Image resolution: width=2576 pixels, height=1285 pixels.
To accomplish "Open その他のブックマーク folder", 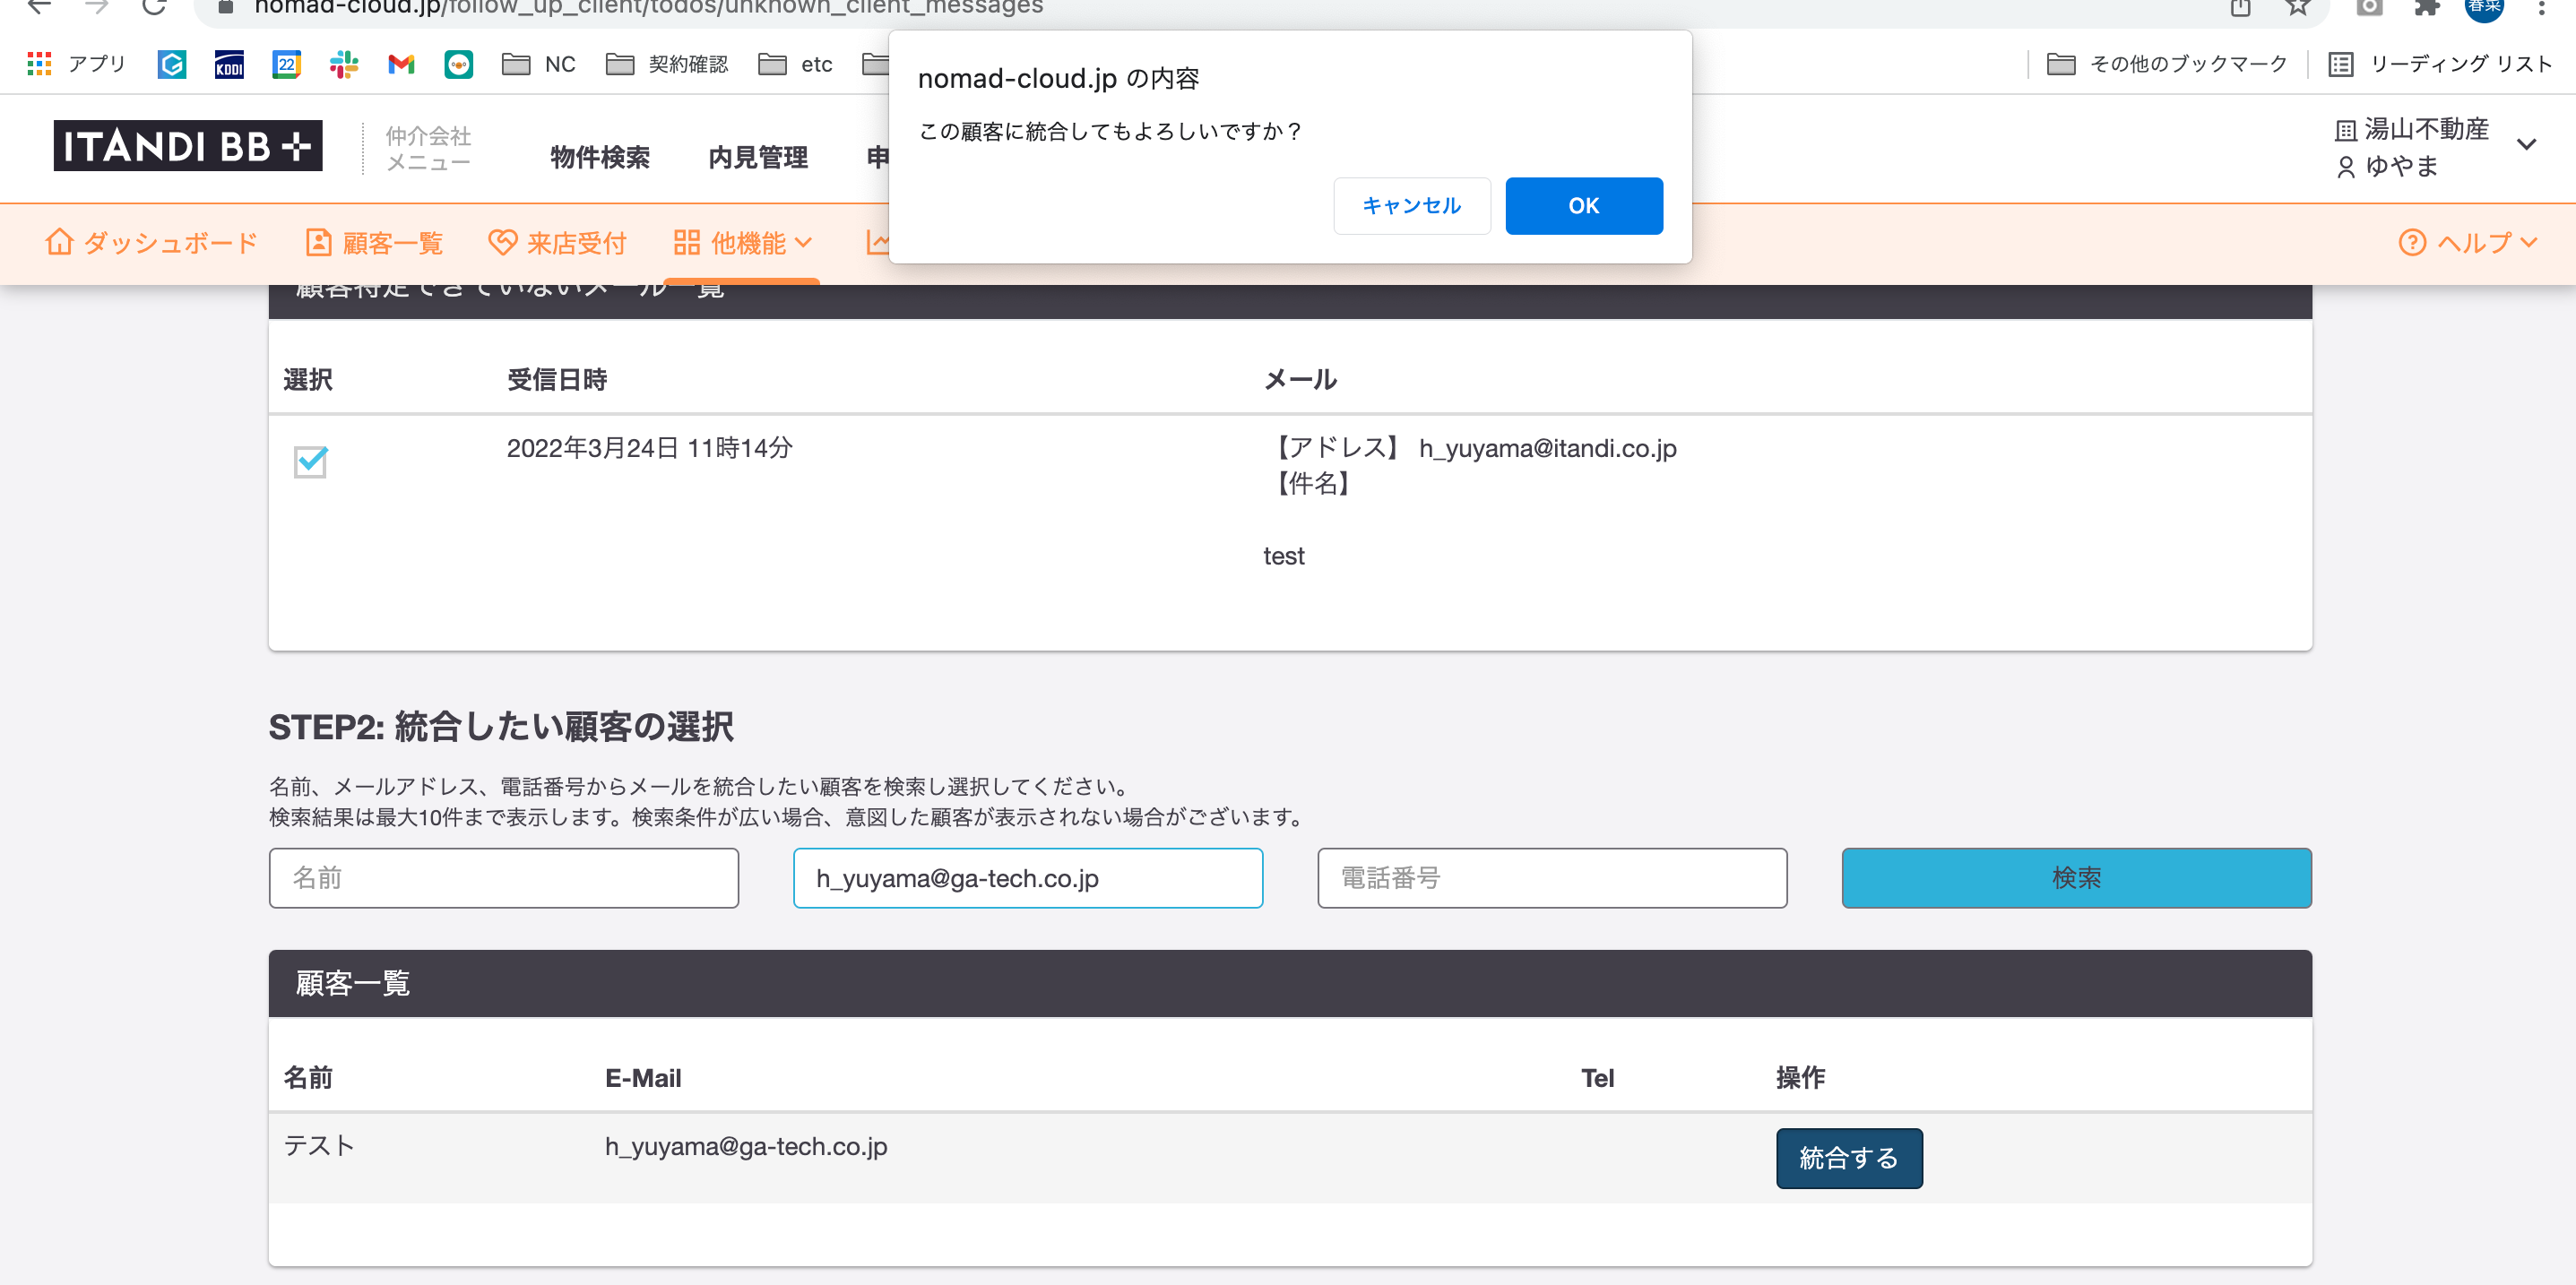I will coord(2166,64).
